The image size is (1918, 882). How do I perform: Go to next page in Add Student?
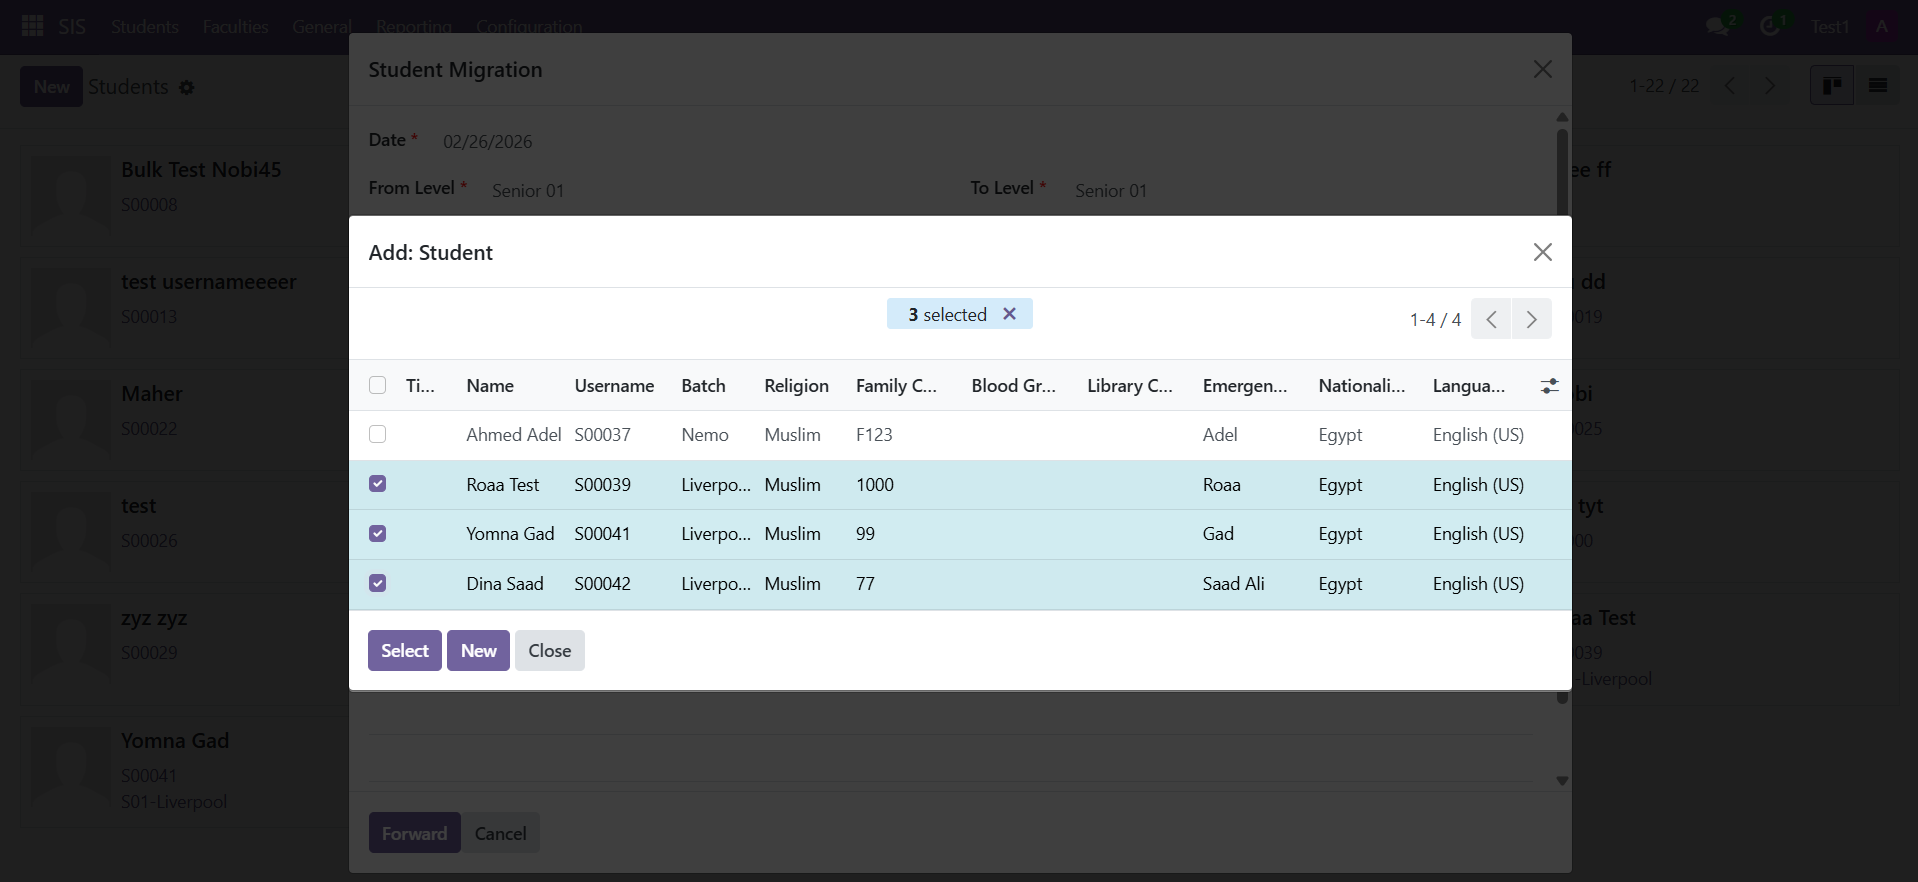click(1532, 319)
